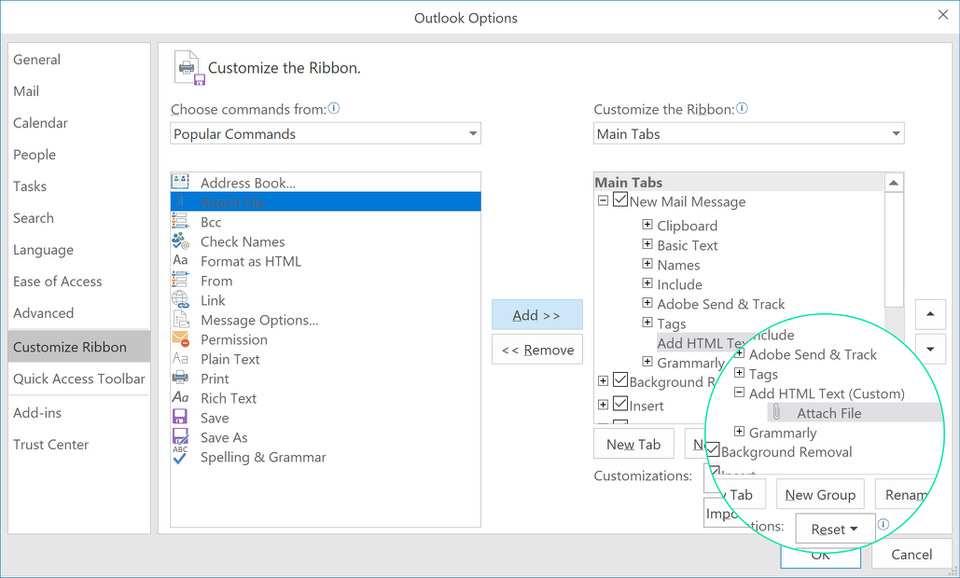Uncheck the New Mail Message checkbox

618,201
